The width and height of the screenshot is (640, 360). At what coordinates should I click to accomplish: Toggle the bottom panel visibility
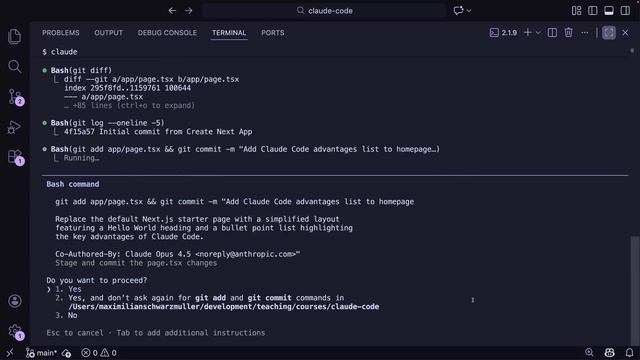click(609, 11)
